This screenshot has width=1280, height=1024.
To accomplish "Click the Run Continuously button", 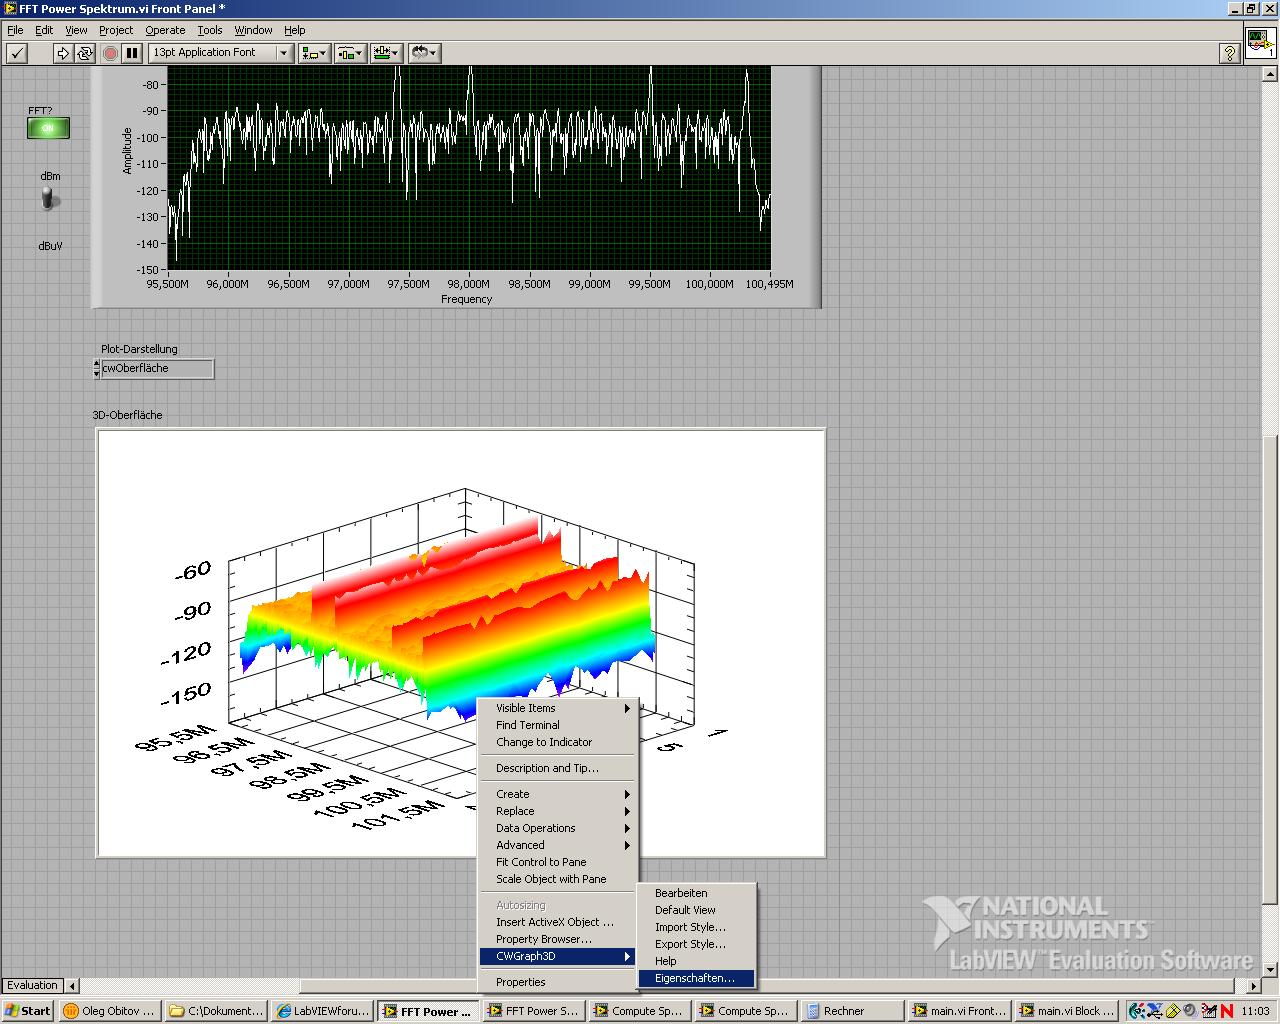I will [85, 53].
